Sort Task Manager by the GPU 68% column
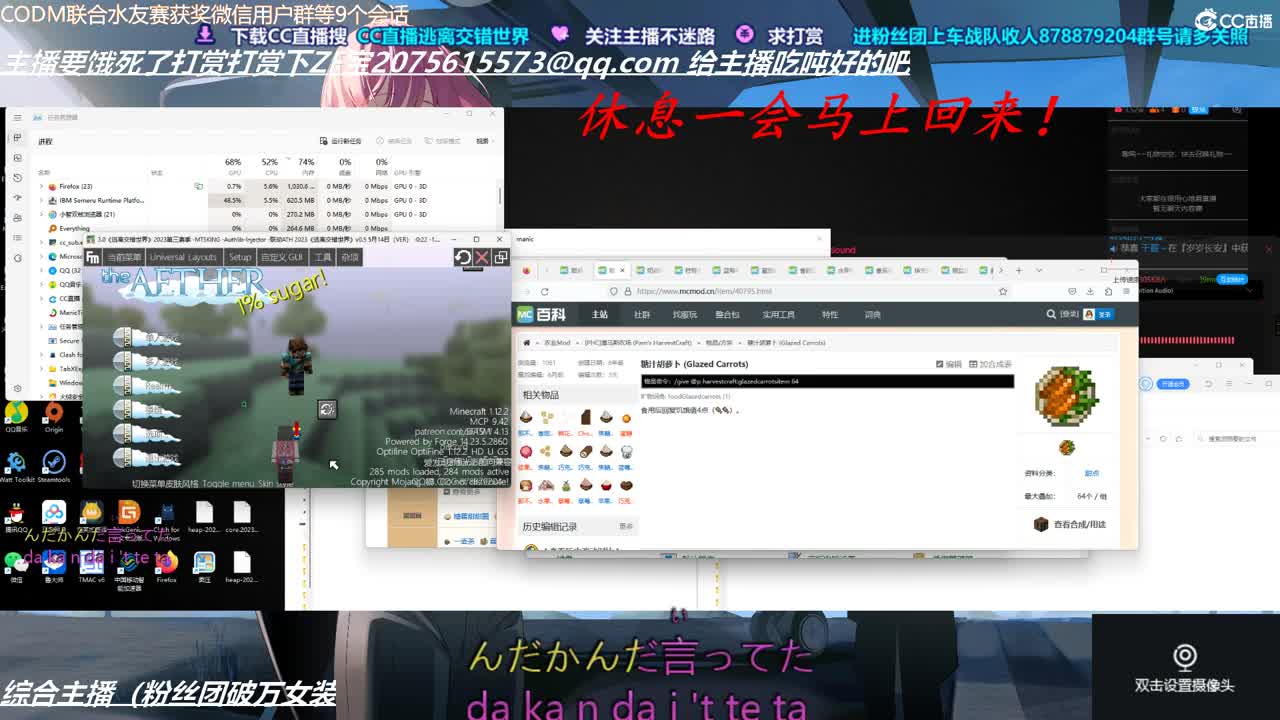Viewport: 1280px width, 720px height. (x=233, y=166)
